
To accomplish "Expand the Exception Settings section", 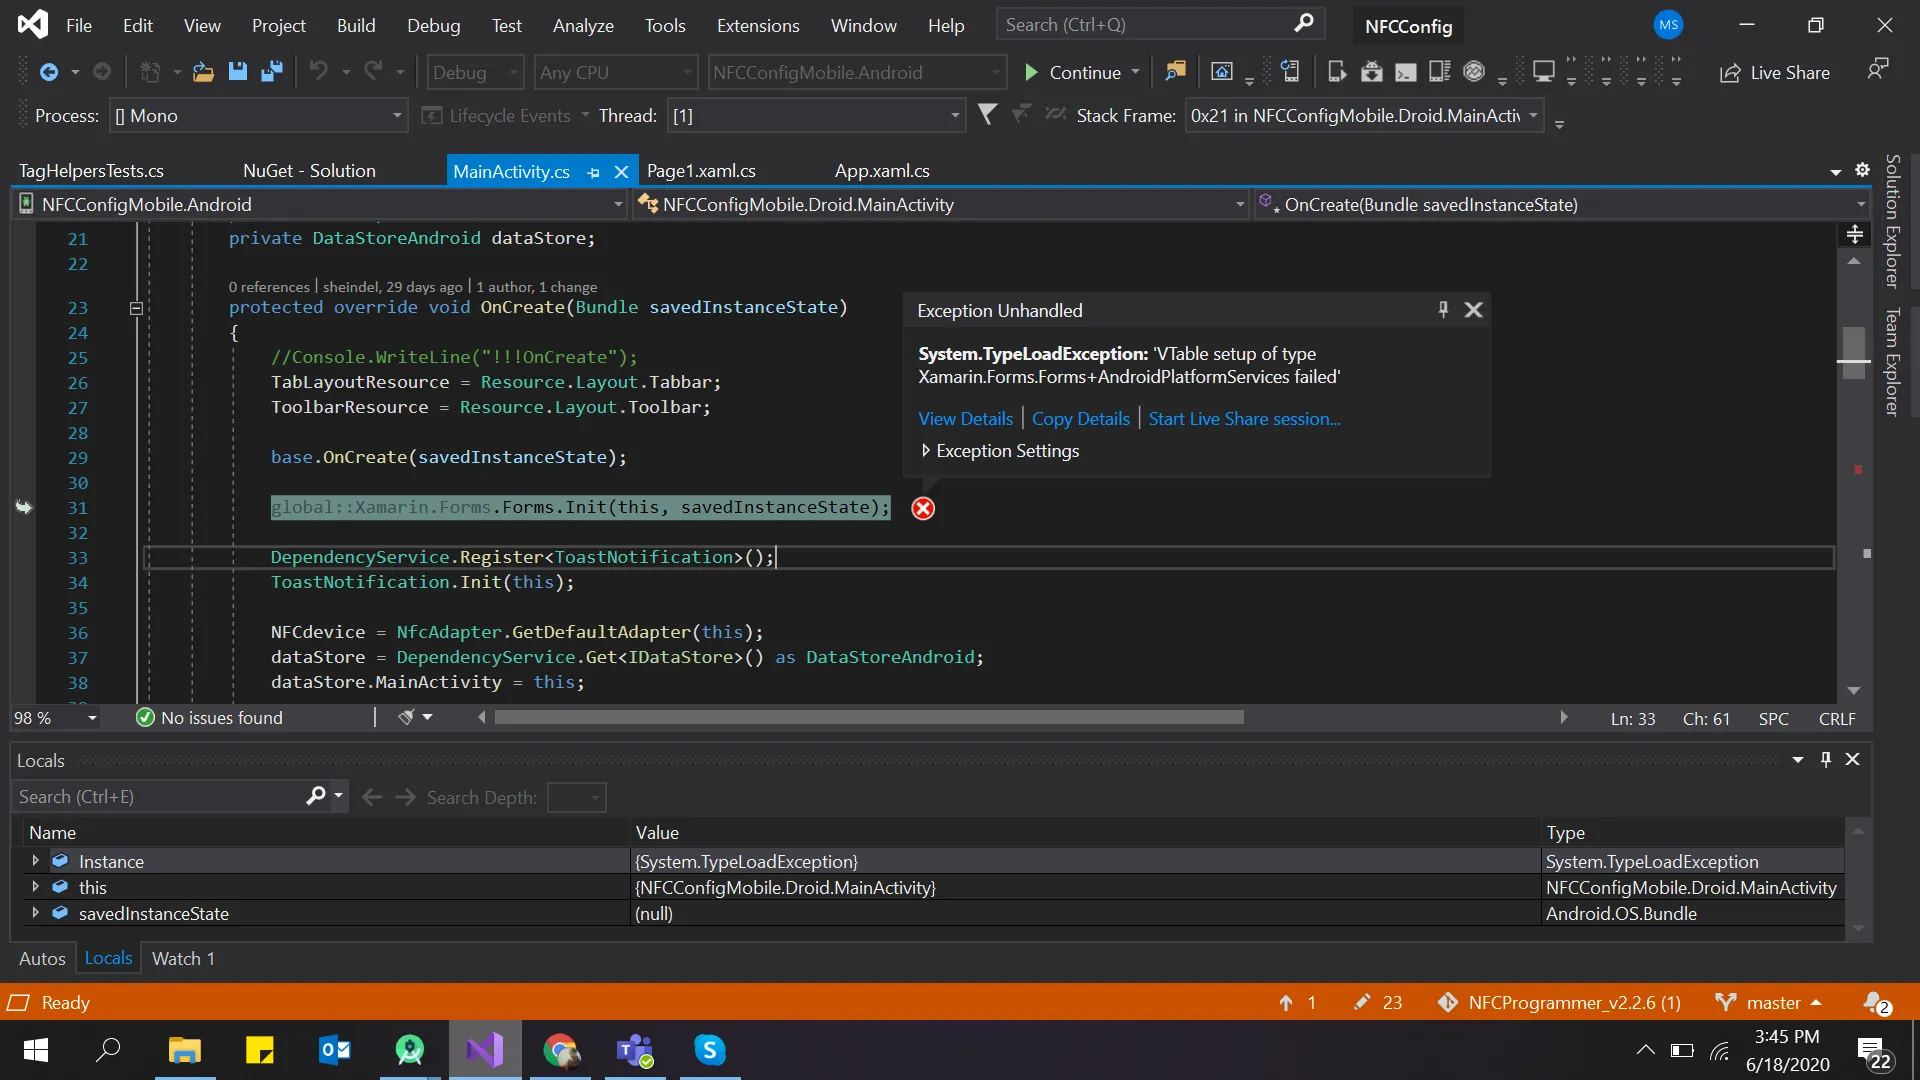I will pyautogui.click(x=926, y=451).
